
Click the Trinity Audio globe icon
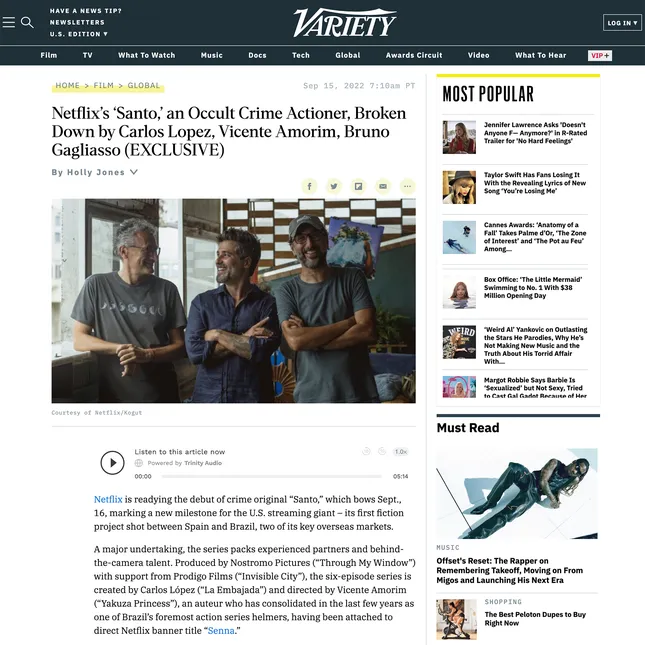(139, 463)
